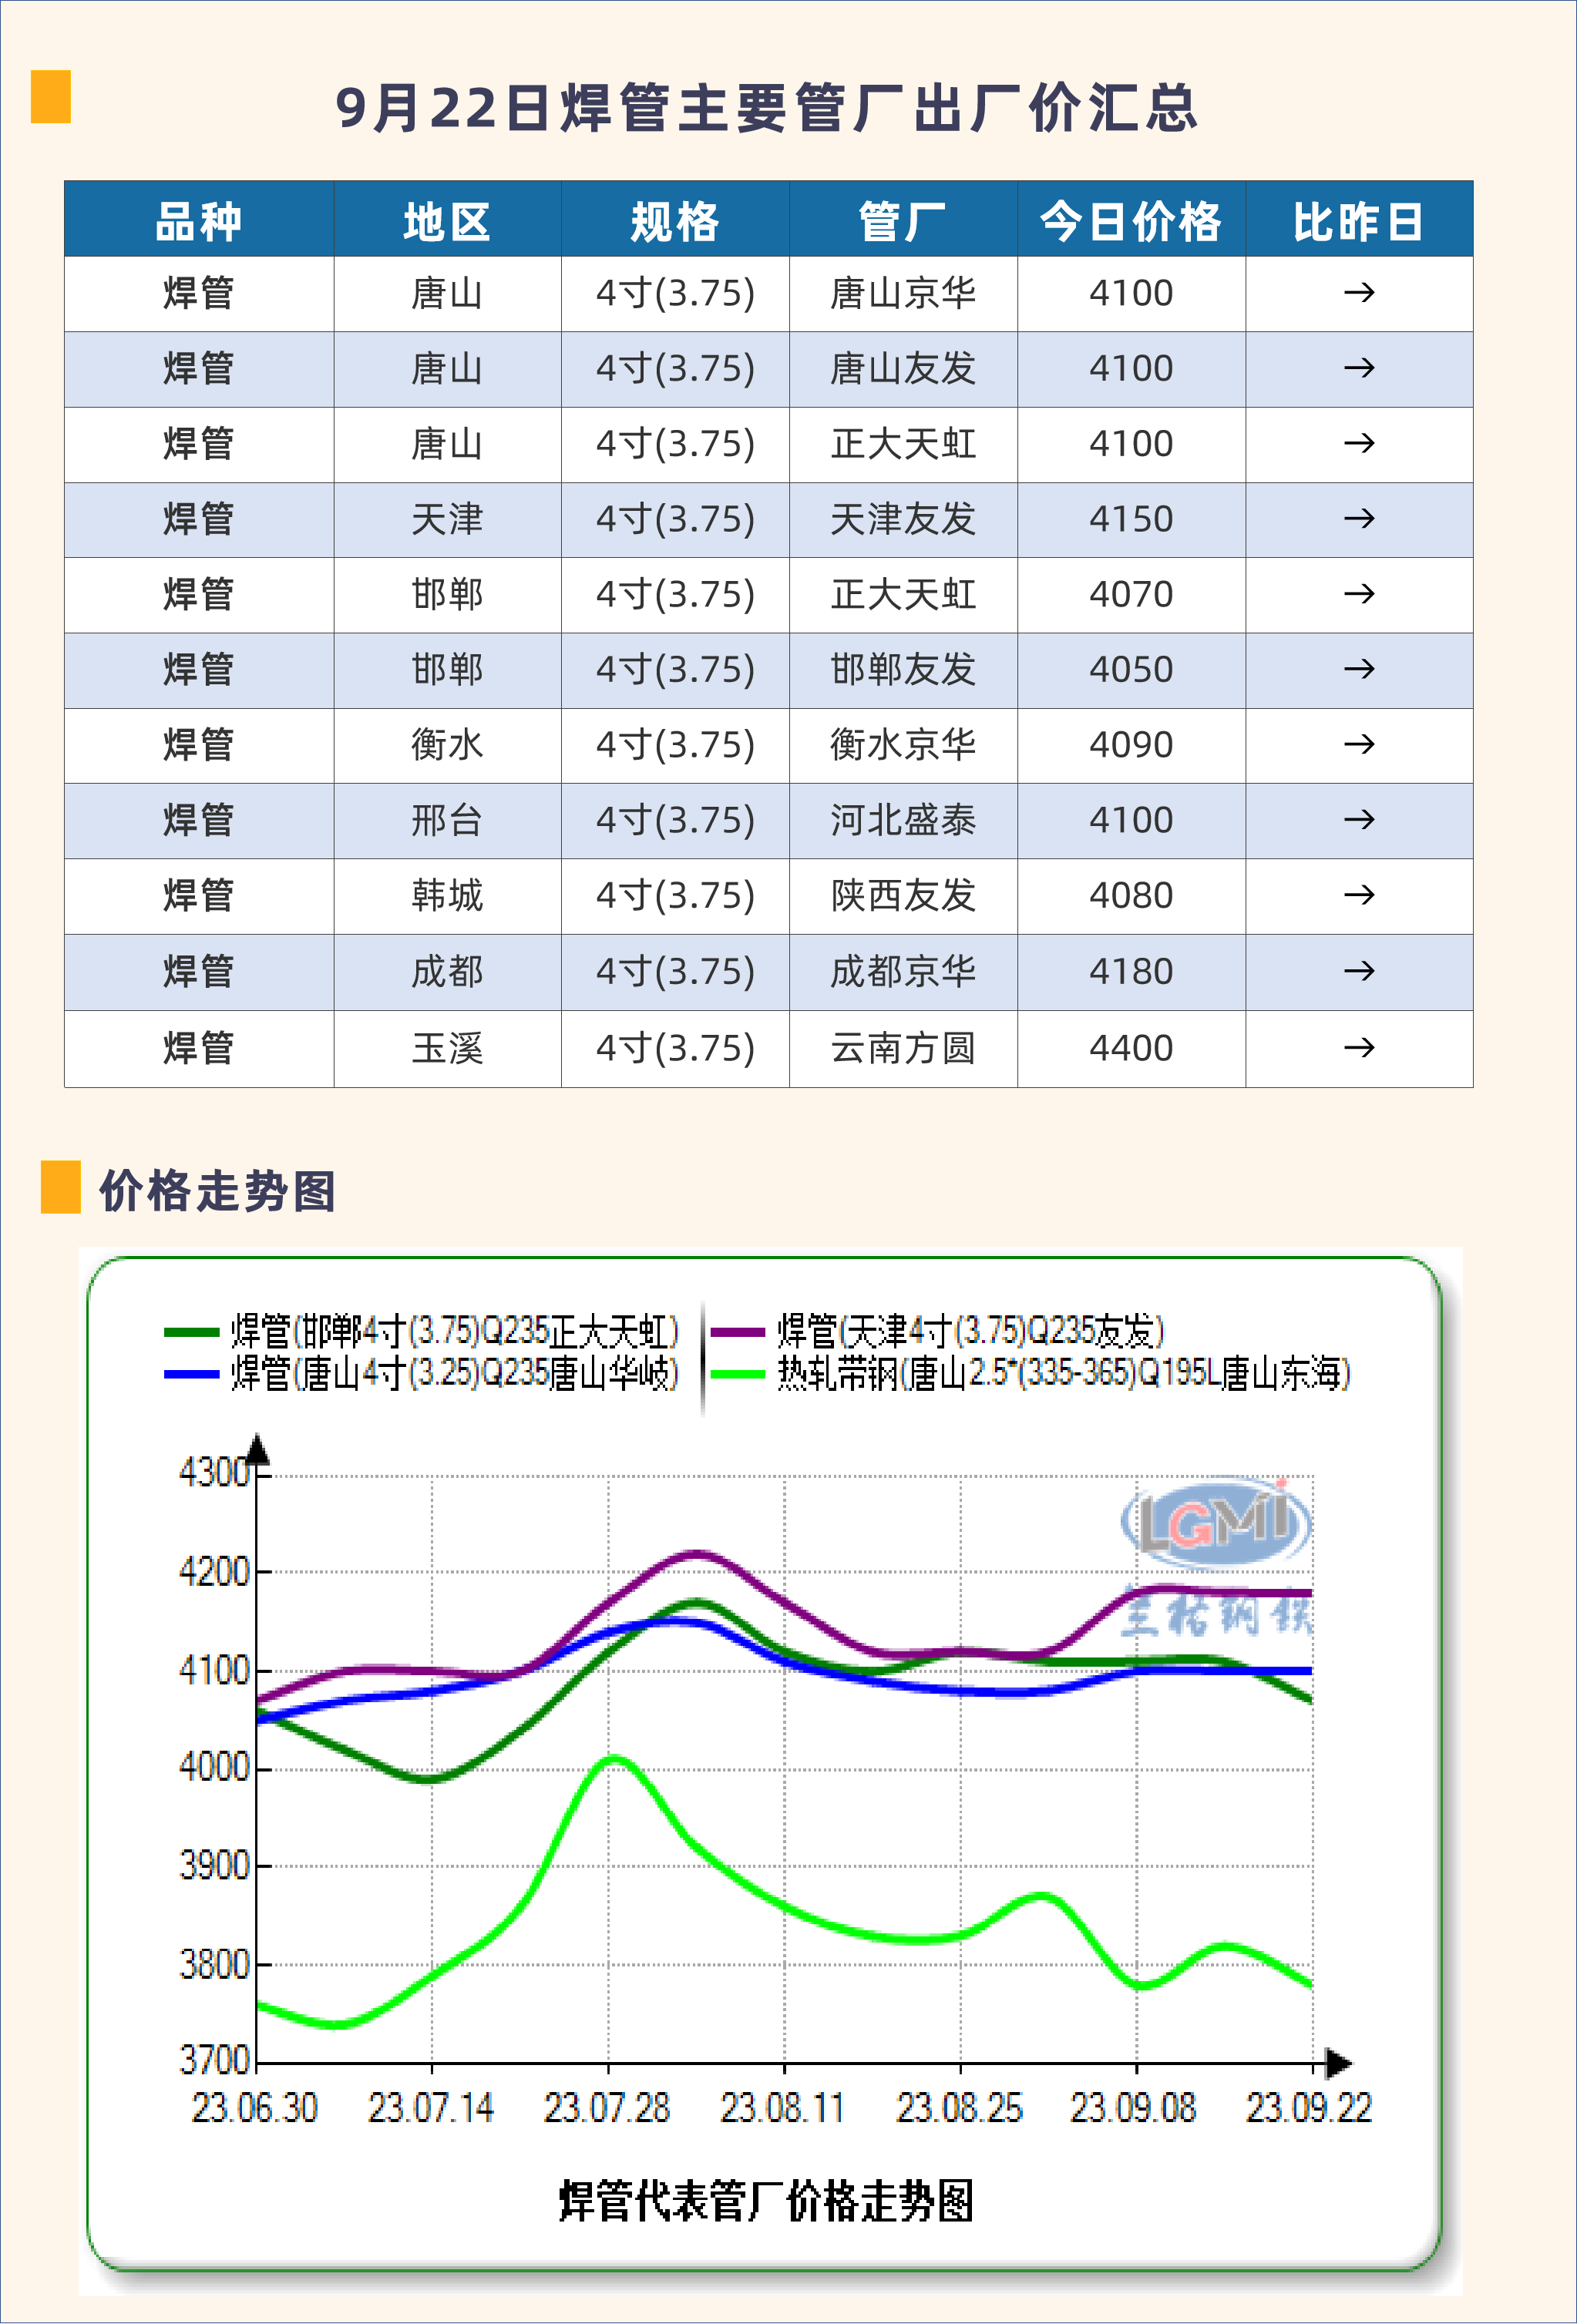Click the 4400 price cell

click(x=1130, y=1048)
